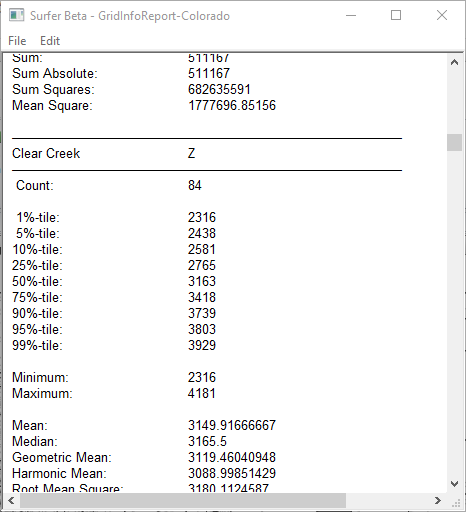This screenshot has width=466, height=512.
Task: Maximize the GridInfoReport window
Action: click(x=396, y=15)
